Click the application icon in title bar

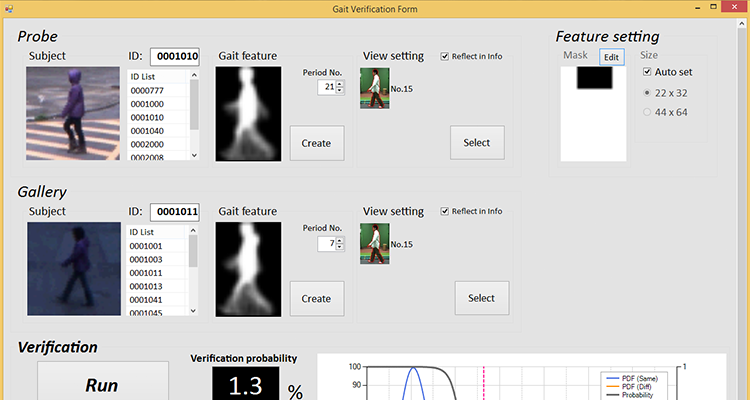point(7,8)
